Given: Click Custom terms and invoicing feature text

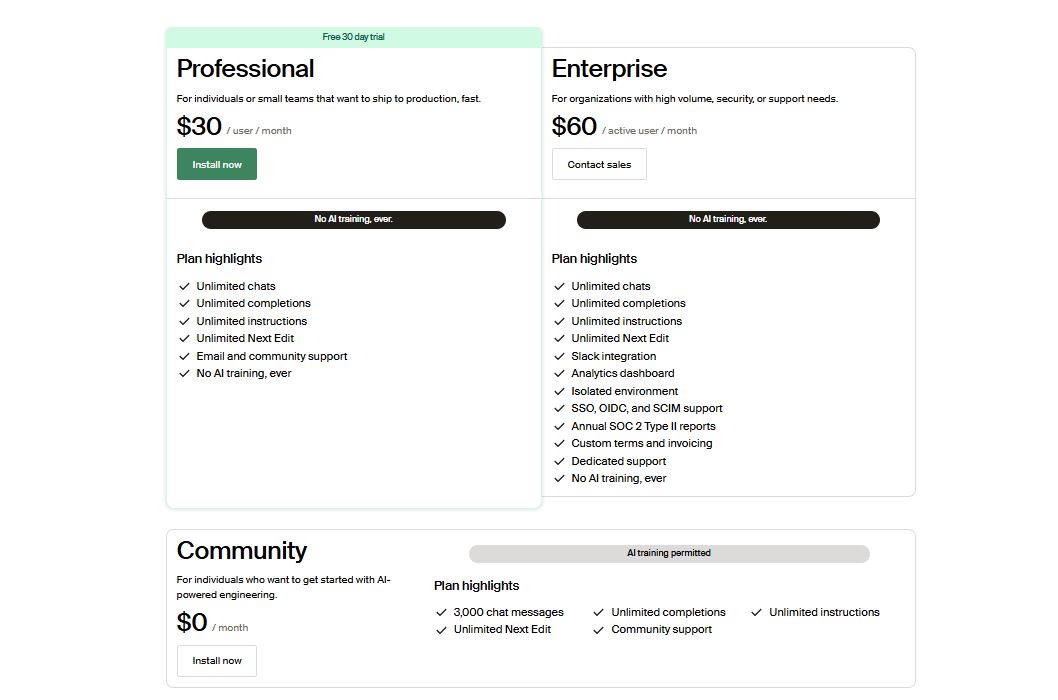Looking at the screenshot, I should (x=641, y=444).
